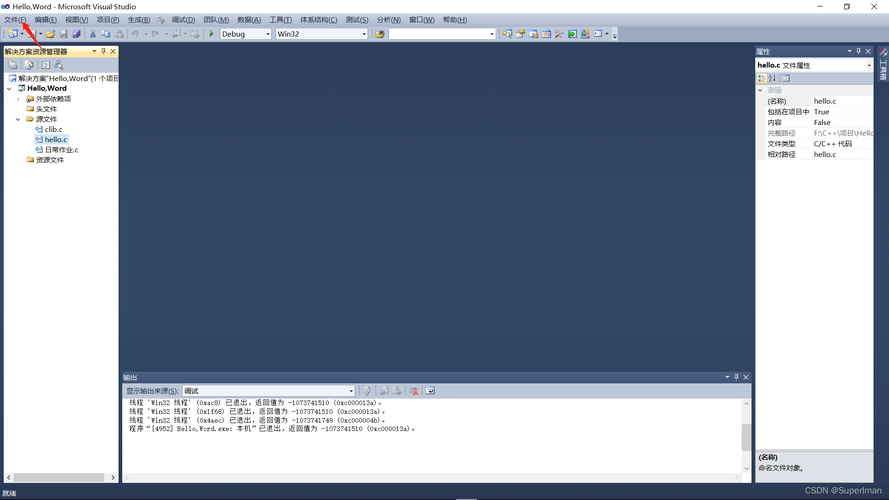Open the 调试(D) menu
This screenshot has width=889, height=500.
tap(183, 20)
